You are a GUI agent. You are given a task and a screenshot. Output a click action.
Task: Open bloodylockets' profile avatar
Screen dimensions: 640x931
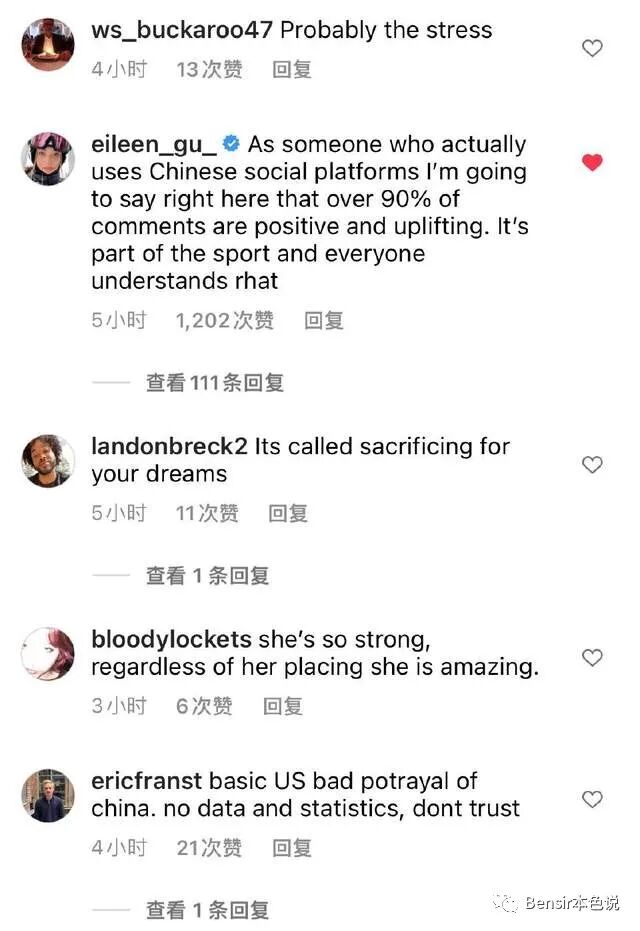point(48,654)
